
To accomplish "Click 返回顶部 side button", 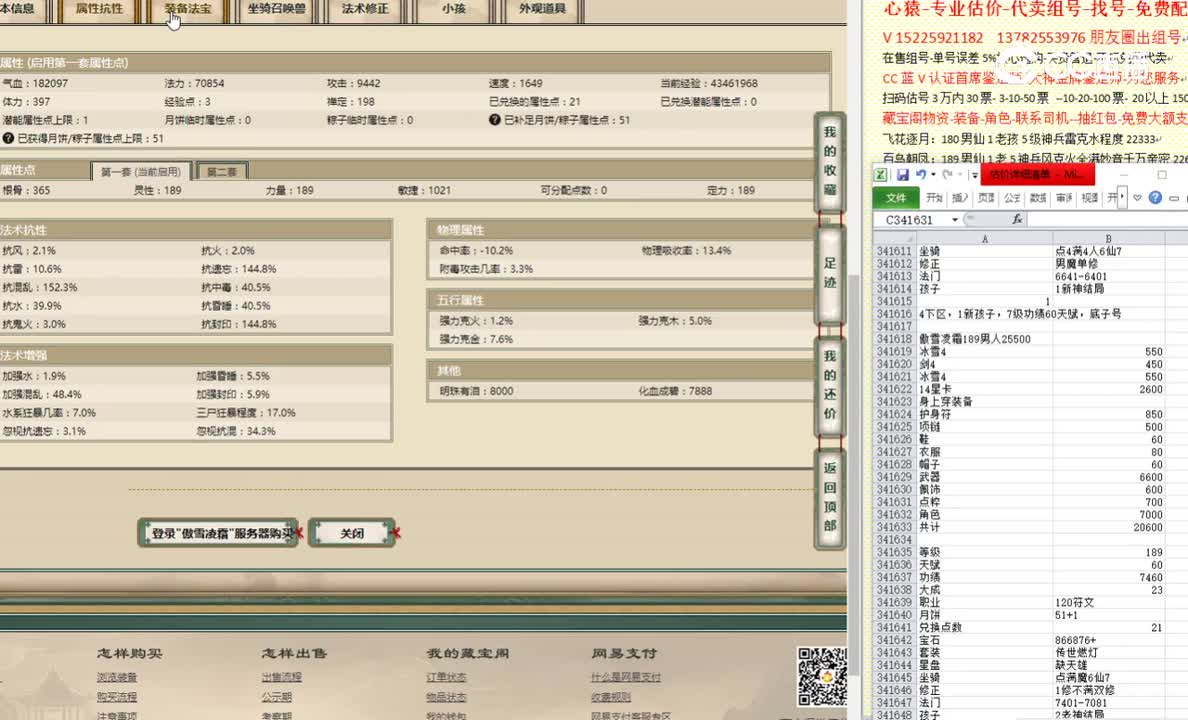I will click(830, 497).
